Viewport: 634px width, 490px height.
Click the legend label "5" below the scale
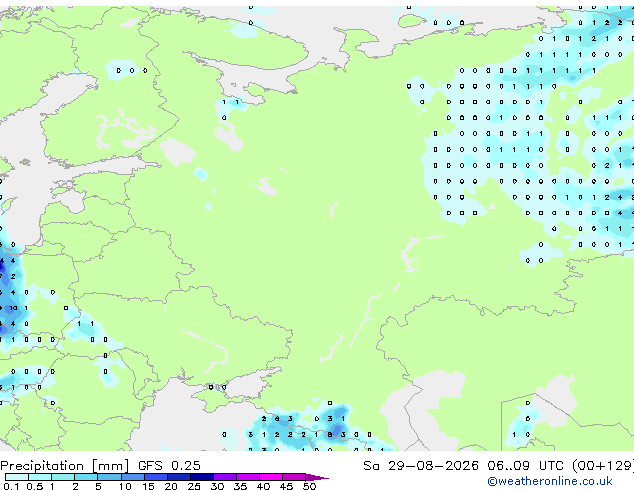point(98,486)
